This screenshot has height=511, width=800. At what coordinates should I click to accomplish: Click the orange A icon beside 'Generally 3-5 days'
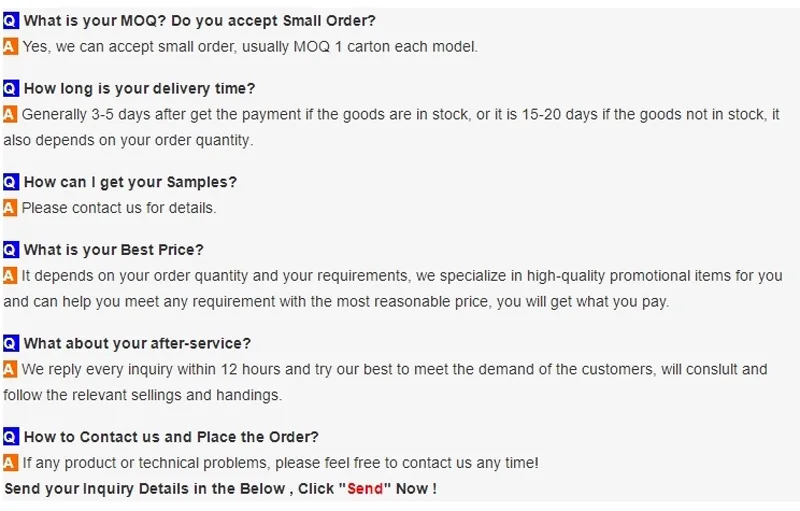(x=11, y=115)
